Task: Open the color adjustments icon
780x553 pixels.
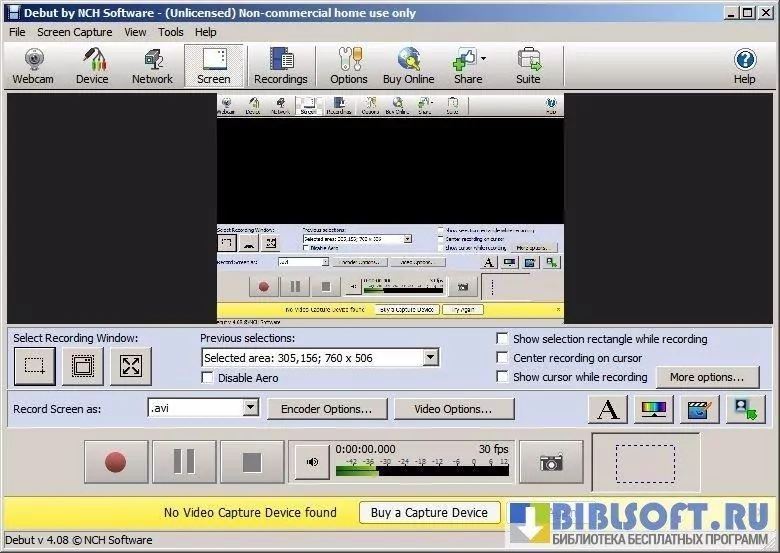Action: point(653,409)
